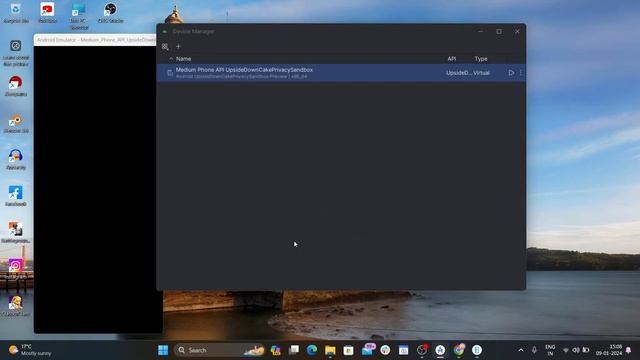Image resolution: width=640 pixels, height=360 pixels.
Task: Open the notification bell in the taskbar
Action: [629, 350]
